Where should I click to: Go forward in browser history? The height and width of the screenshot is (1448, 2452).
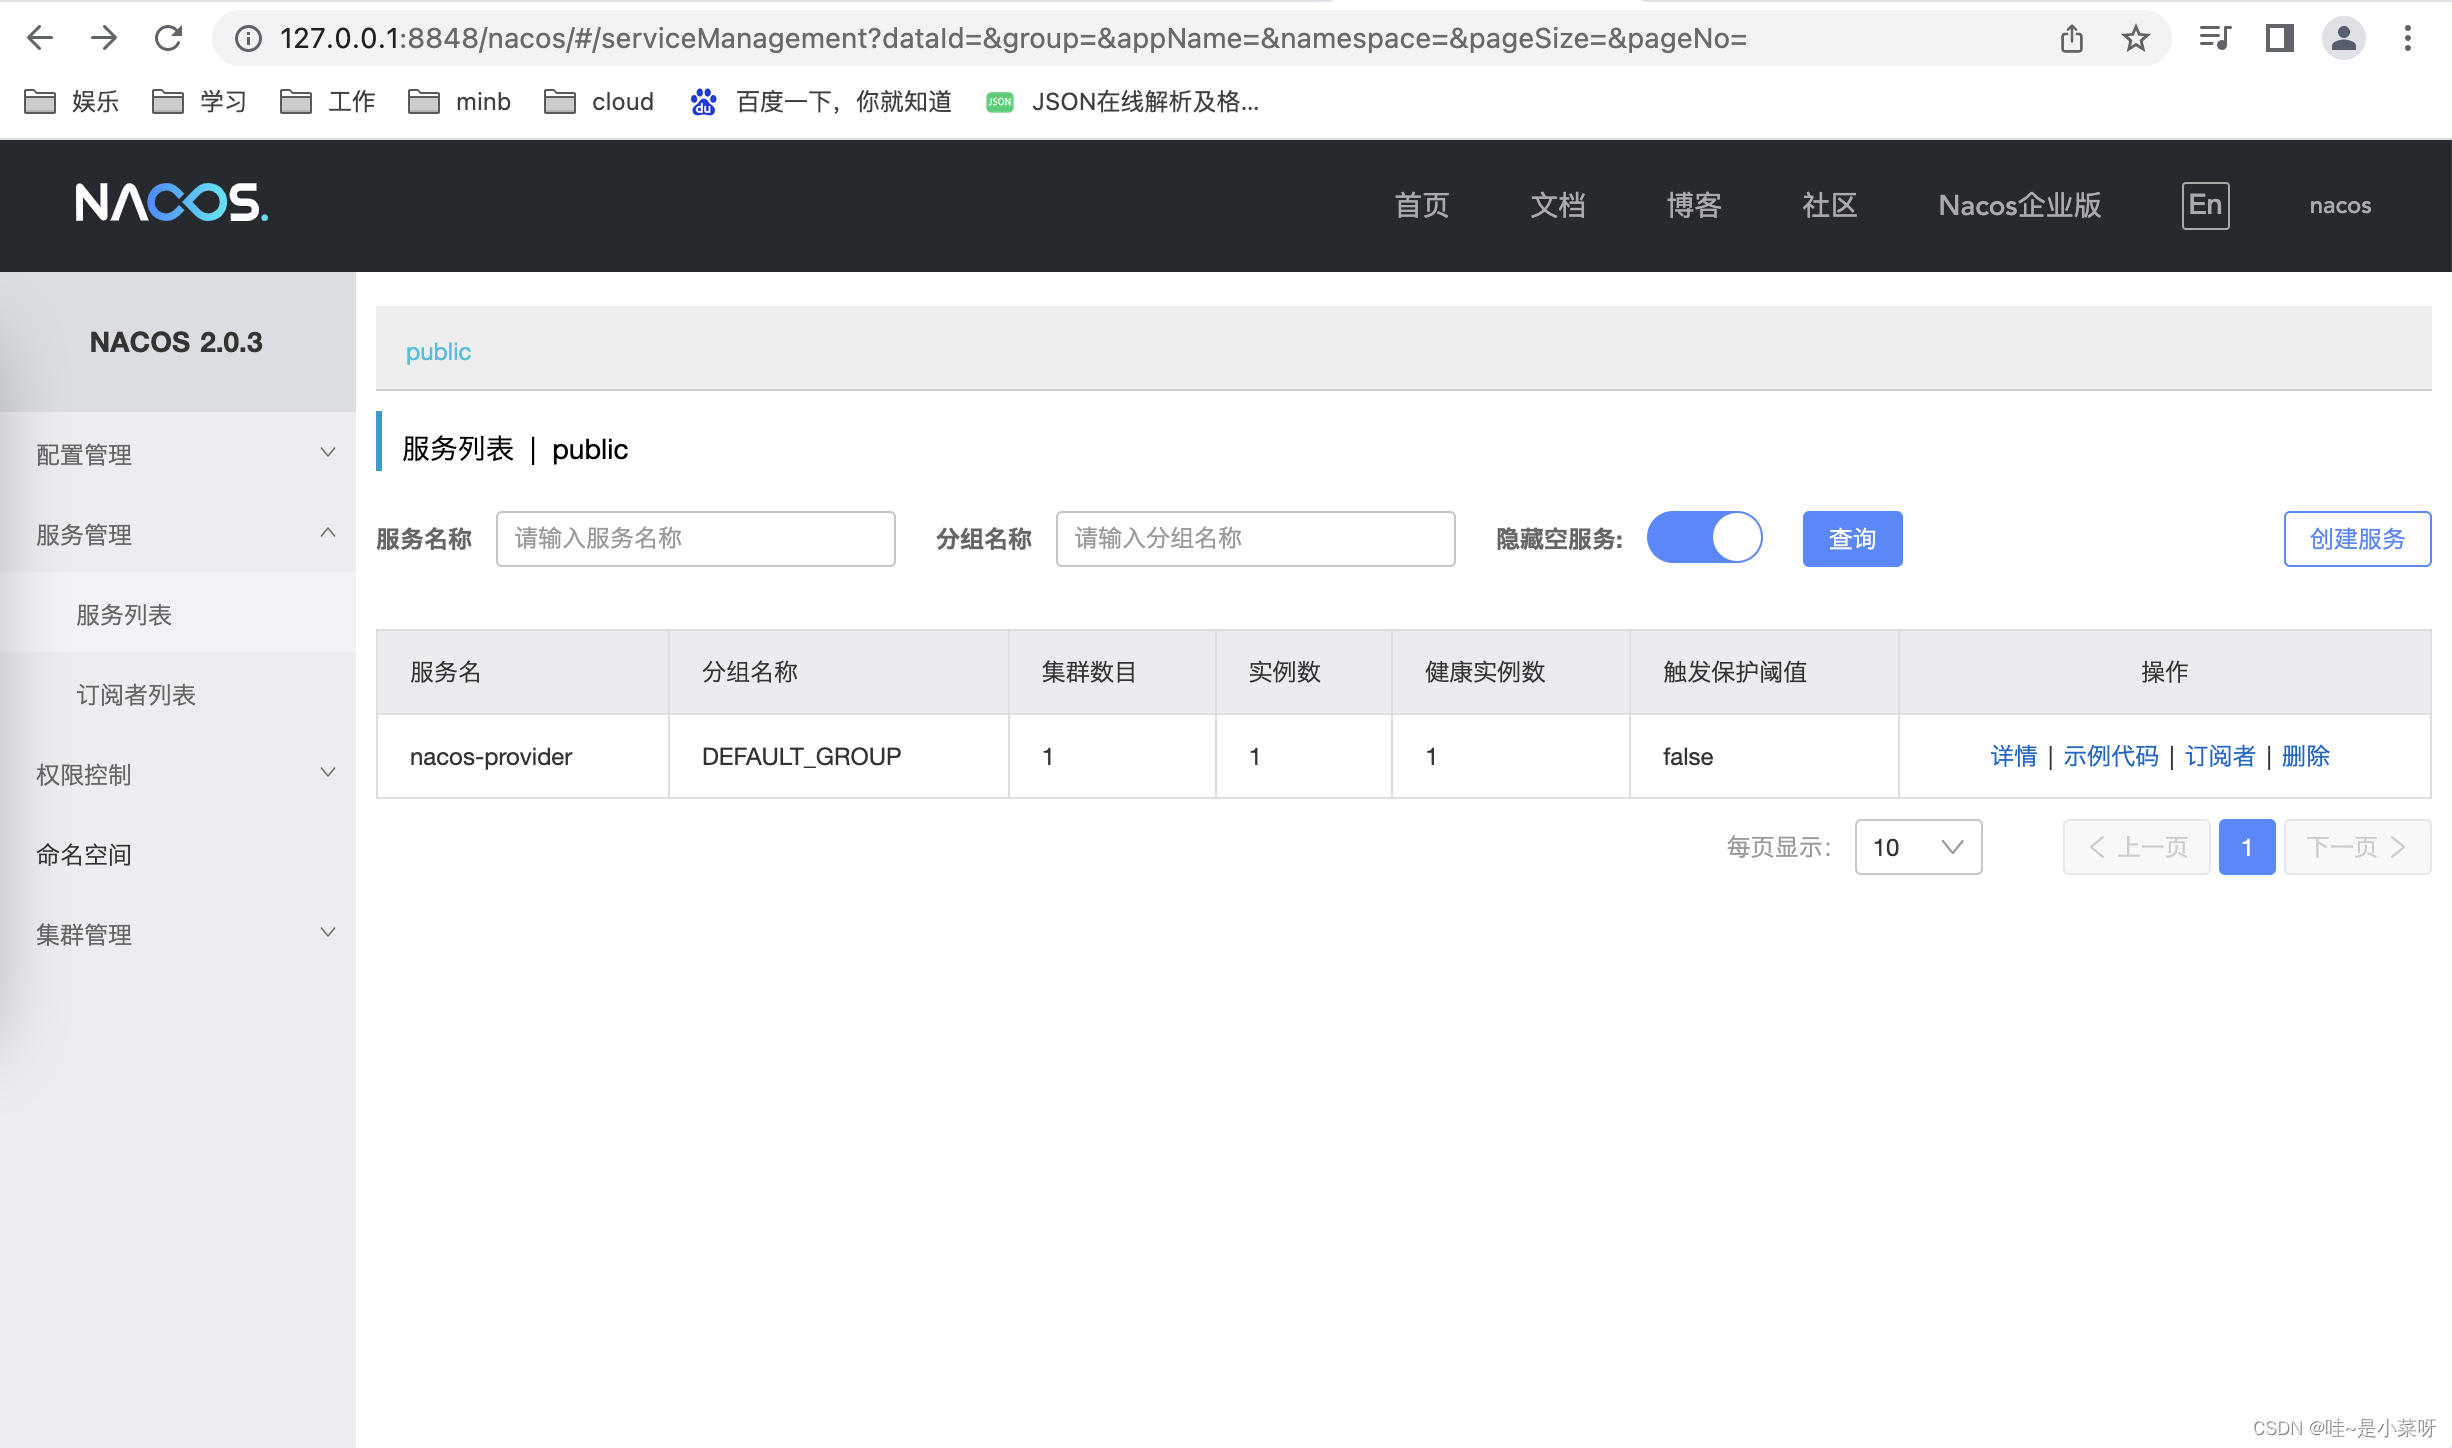[x=104, y=38]
